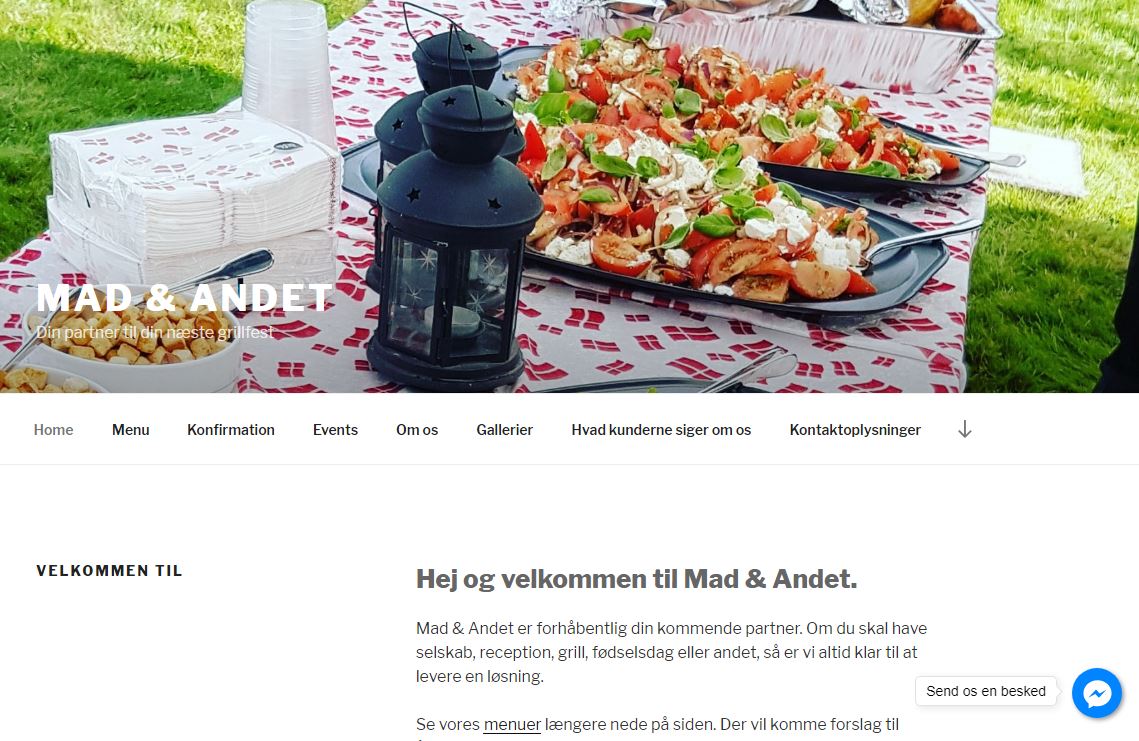Click the napkin stack in the header photo
Screen dimensions: 1139x741
coord(195,195)
